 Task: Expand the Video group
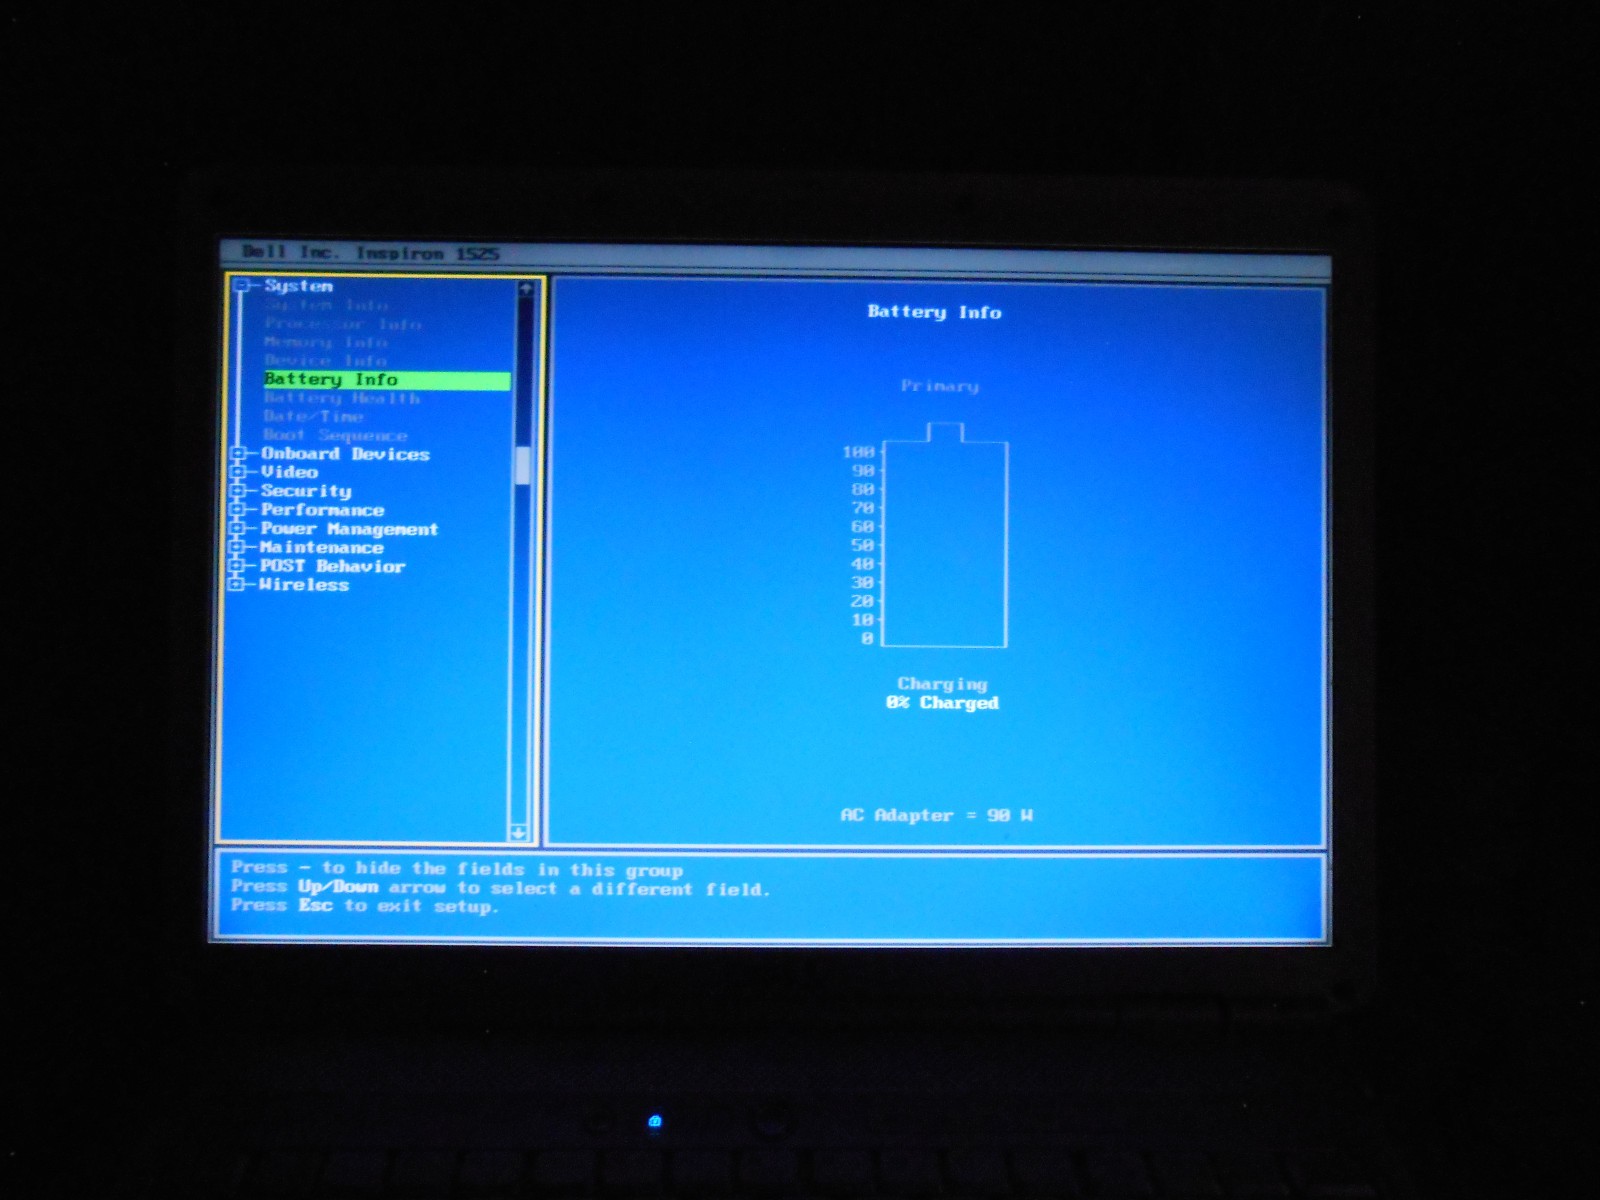pos(238,472)
